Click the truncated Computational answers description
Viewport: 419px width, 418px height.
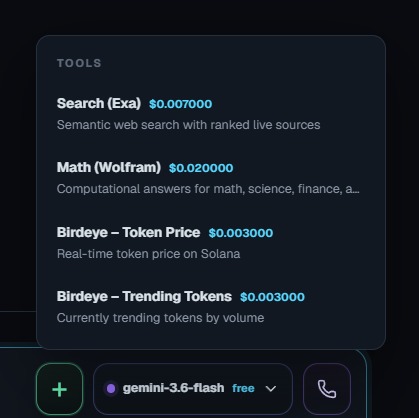[208, 189]
